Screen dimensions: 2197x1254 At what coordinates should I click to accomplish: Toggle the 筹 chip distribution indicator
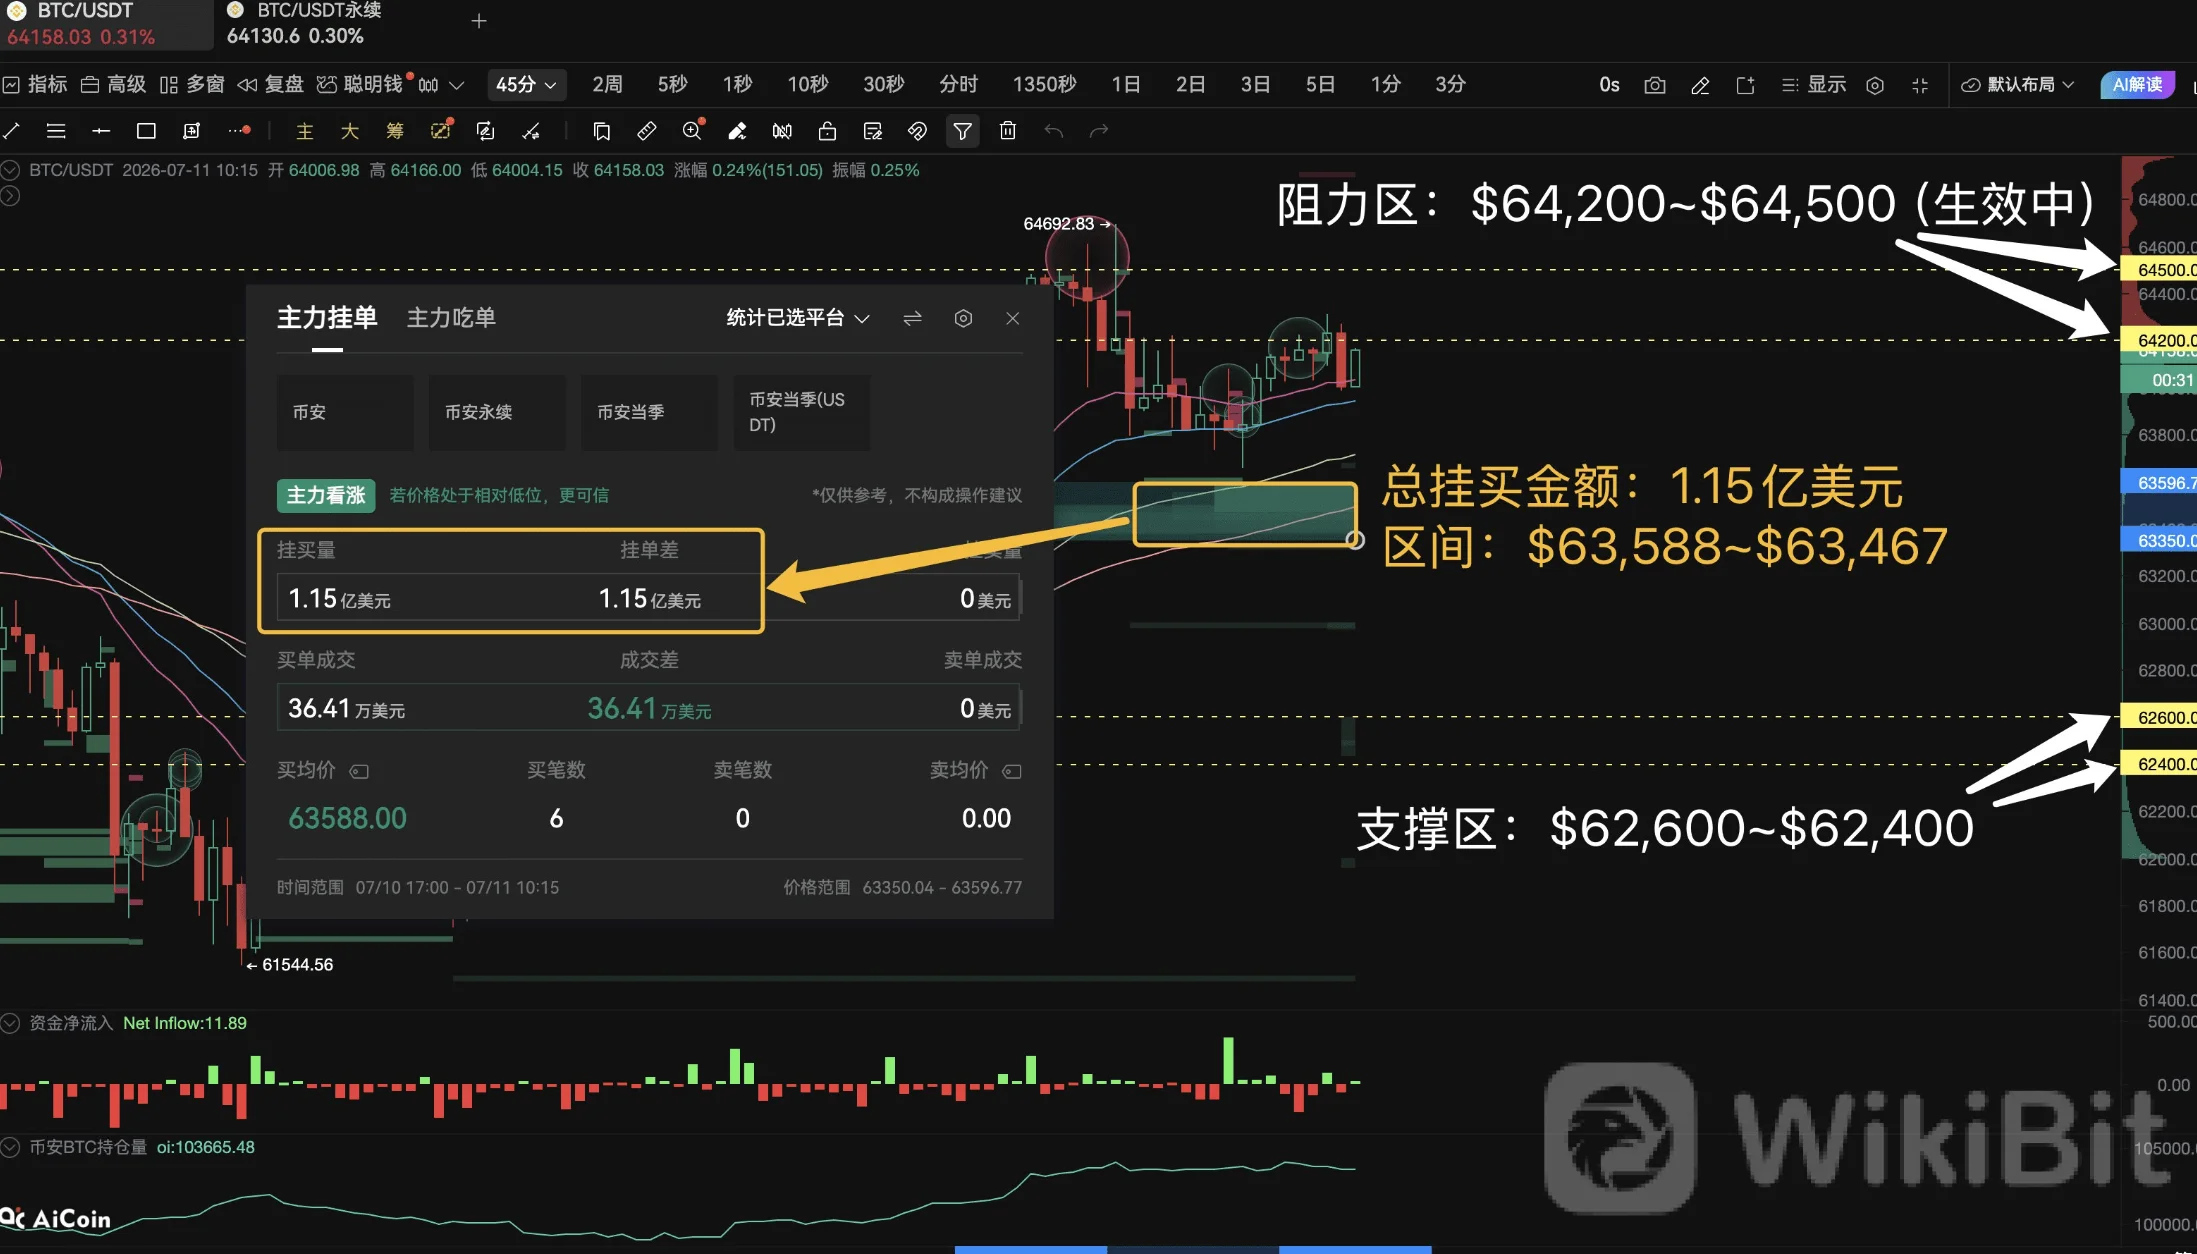[395, 131]
